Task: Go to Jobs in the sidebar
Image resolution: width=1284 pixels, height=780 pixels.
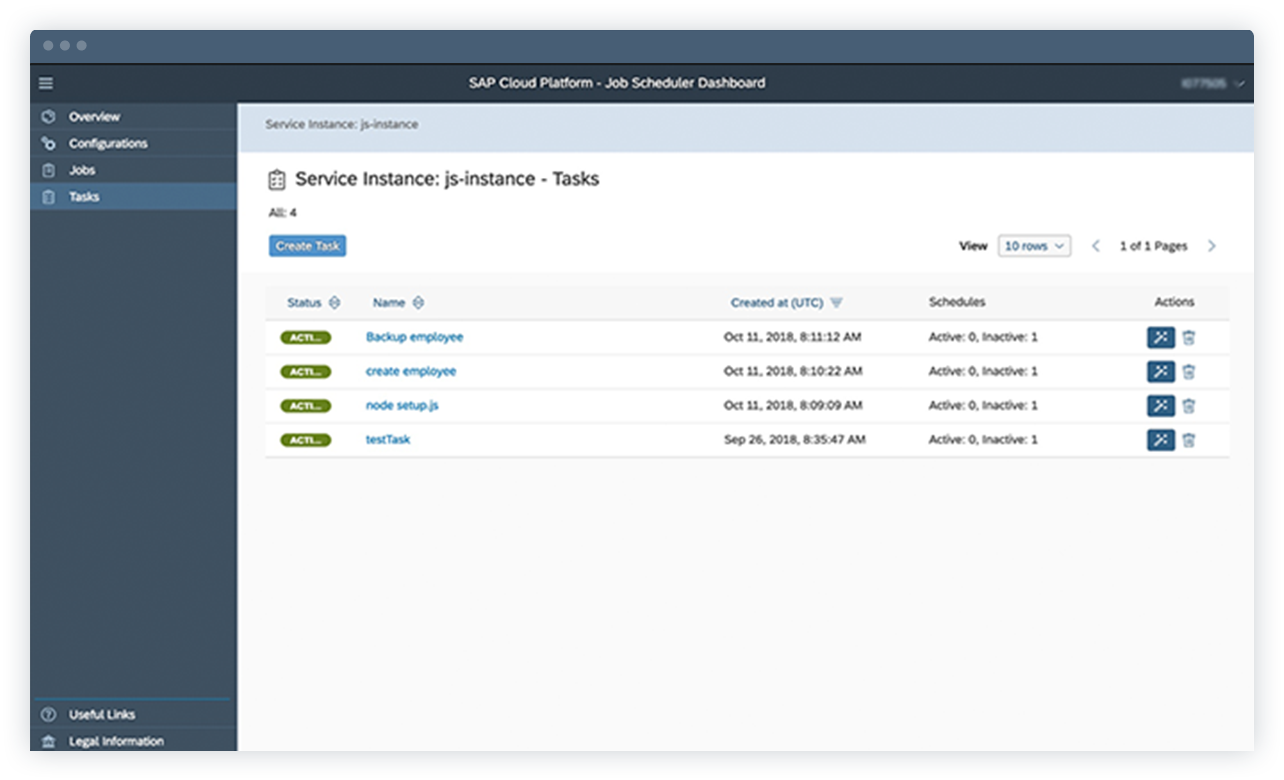Action: pyautogui.click(x=134, y=170)
